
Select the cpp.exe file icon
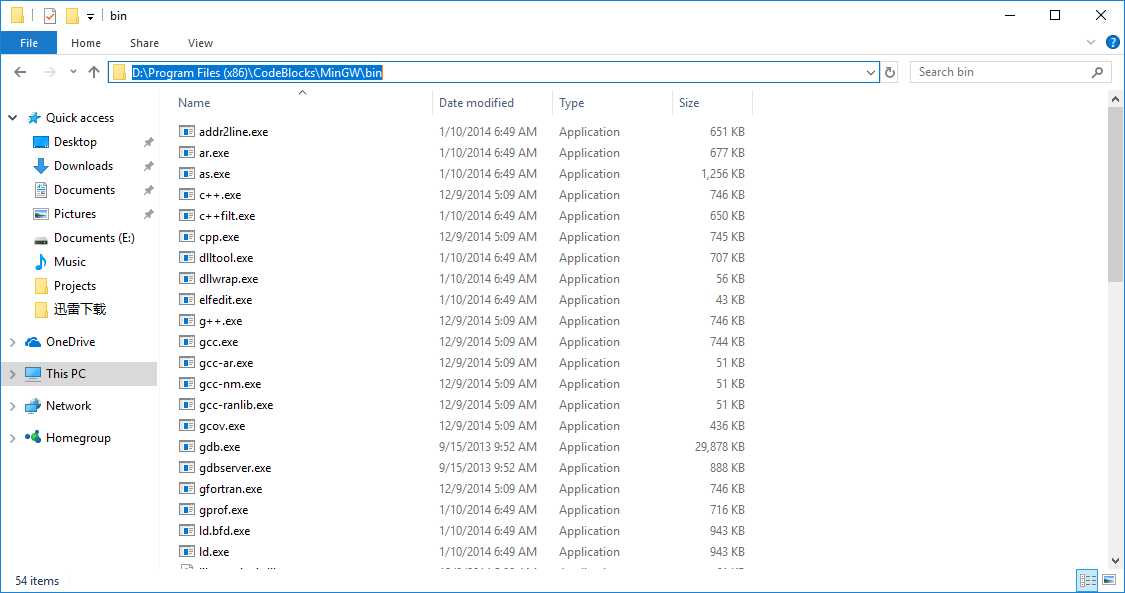point(187,237)
